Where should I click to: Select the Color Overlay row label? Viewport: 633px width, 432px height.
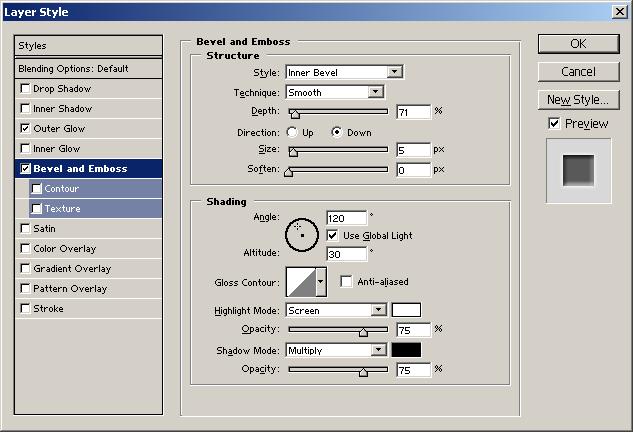(65, 248)
